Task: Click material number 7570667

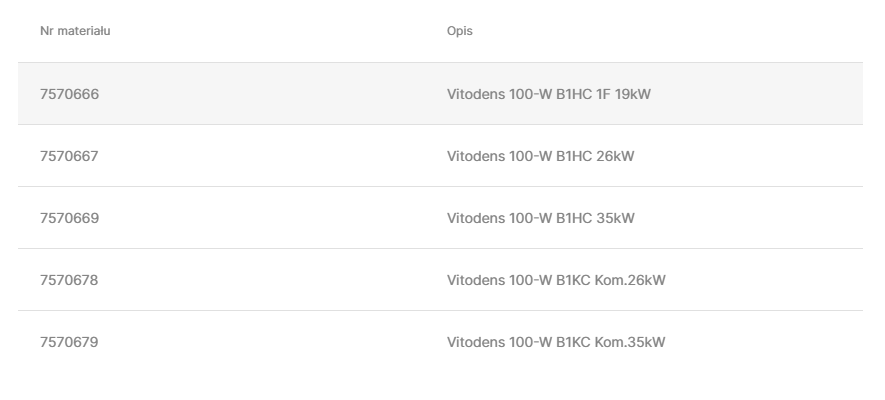Action: point(69,157)
